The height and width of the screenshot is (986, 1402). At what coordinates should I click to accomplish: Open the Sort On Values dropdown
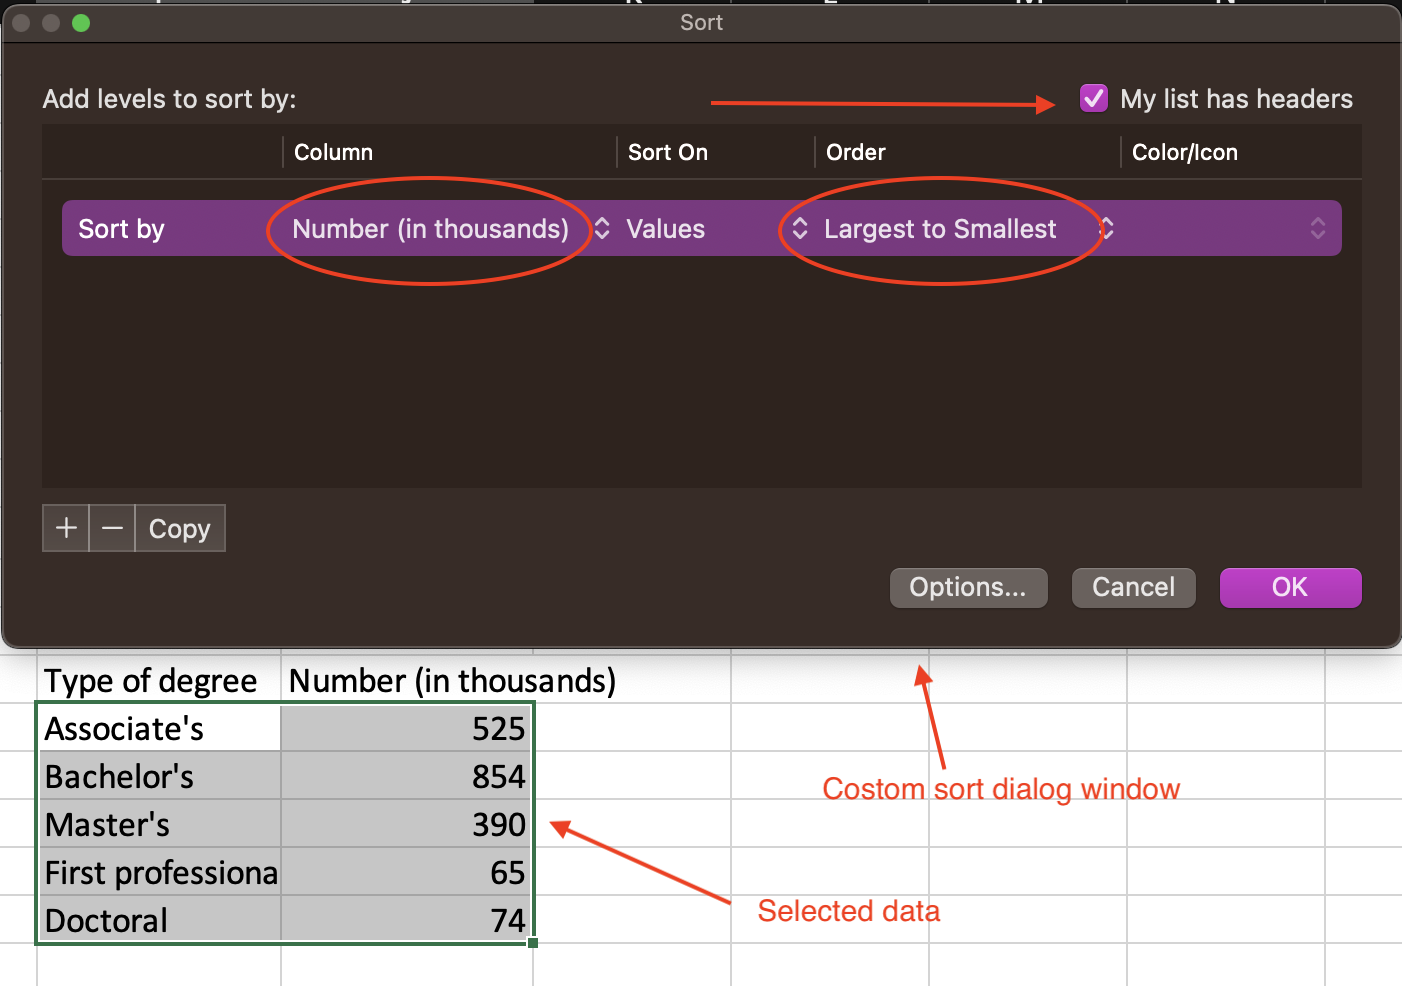click(x=700, y=229)
